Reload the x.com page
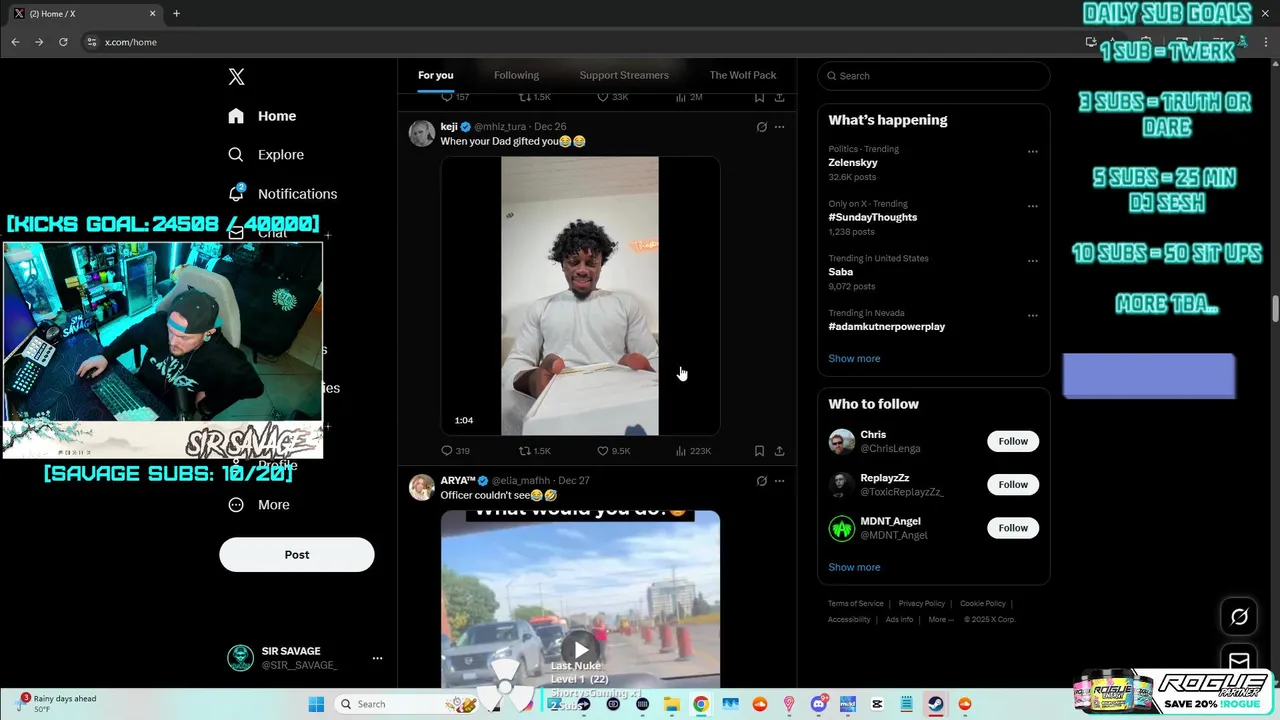1280x720 pixels. tap(63, 42)
